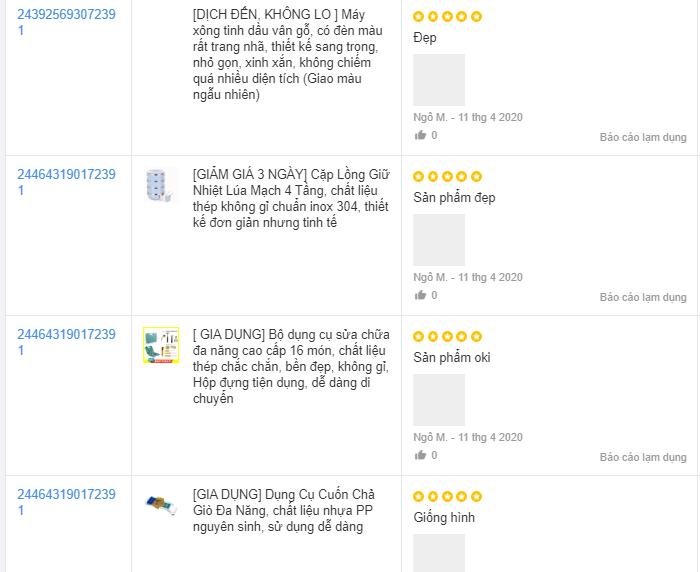Click star rating of 'Đẹp' review

(x=447, y=16)
